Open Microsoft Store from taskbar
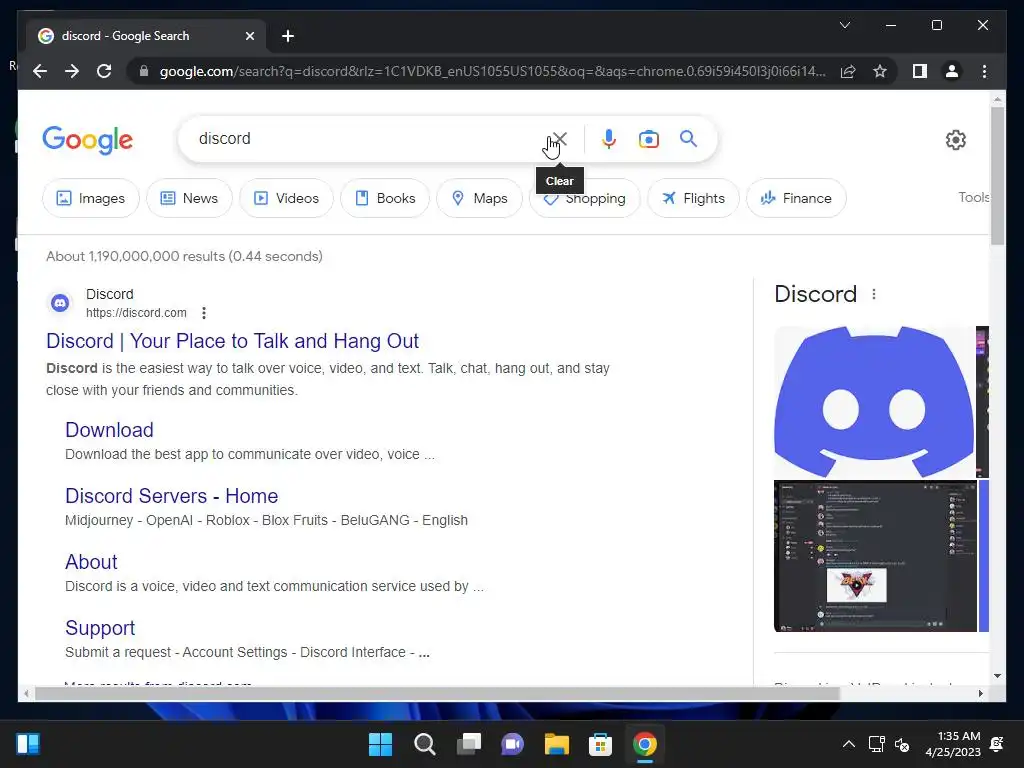The image size is (1024, 768). point(600,744)
